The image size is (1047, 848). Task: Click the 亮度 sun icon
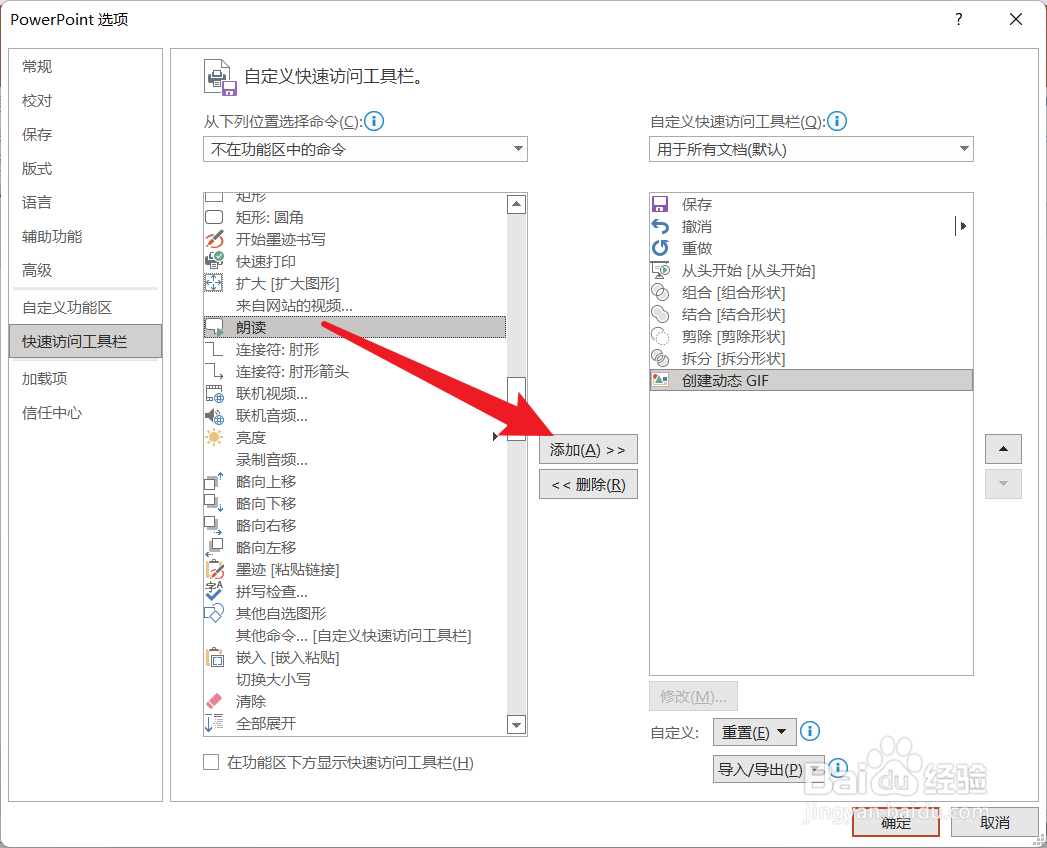point(214,437)
